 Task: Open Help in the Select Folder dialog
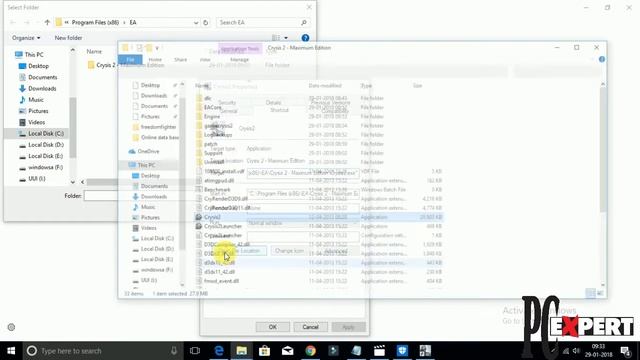coord(305,38)
